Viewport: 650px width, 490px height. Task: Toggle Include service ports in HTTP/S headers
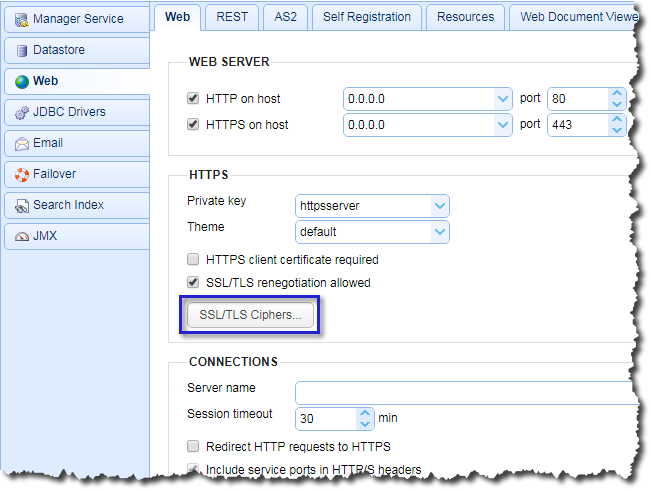pos(193,469)
